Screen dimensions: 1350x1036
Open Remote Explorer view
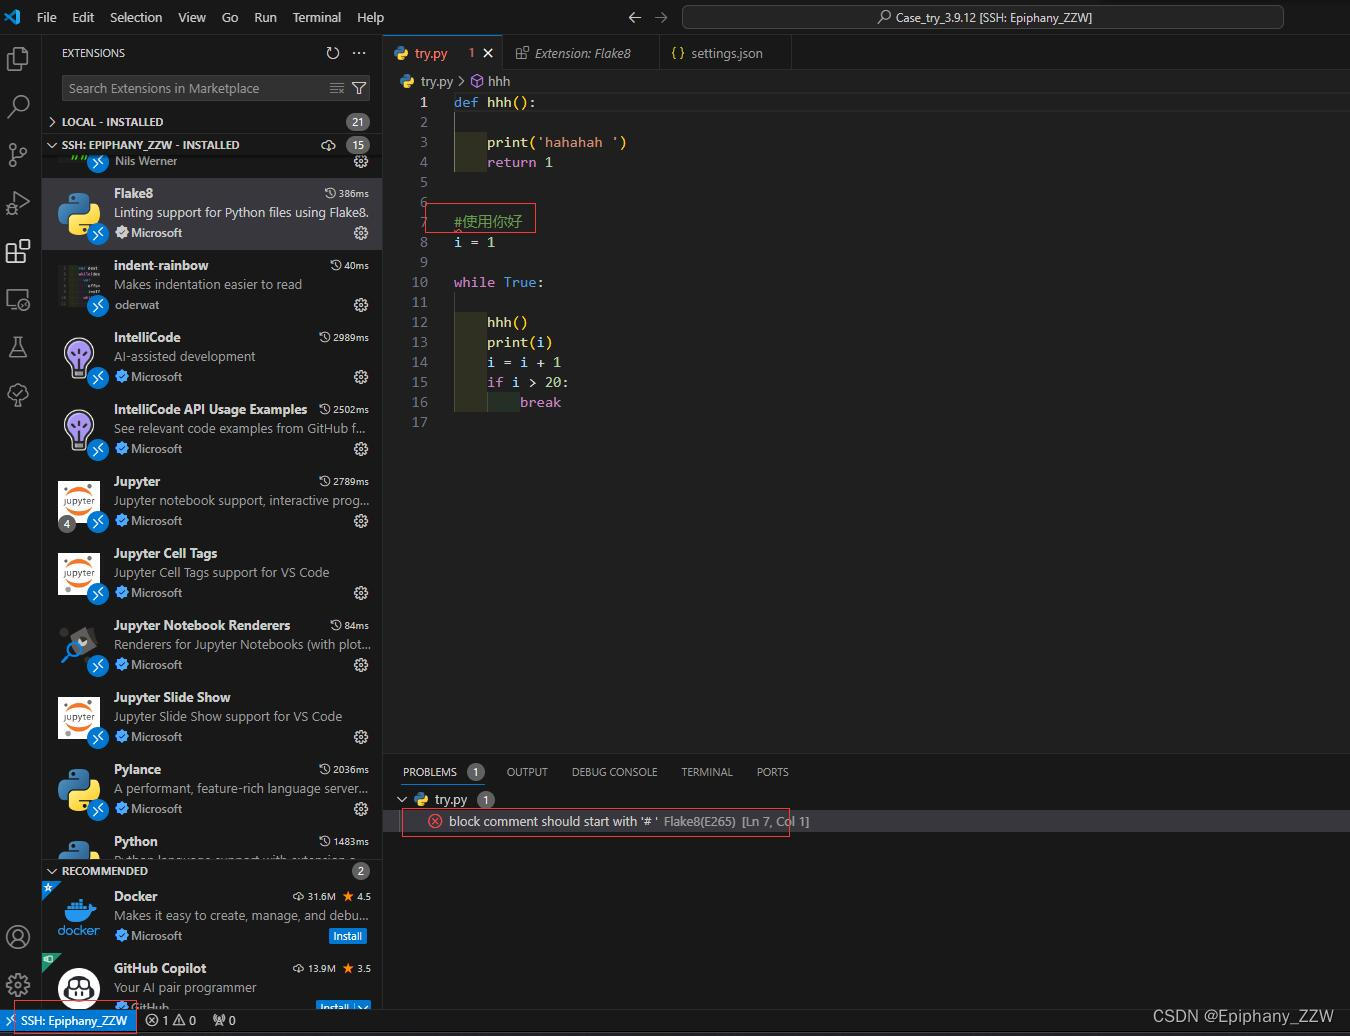click(18, 299)
